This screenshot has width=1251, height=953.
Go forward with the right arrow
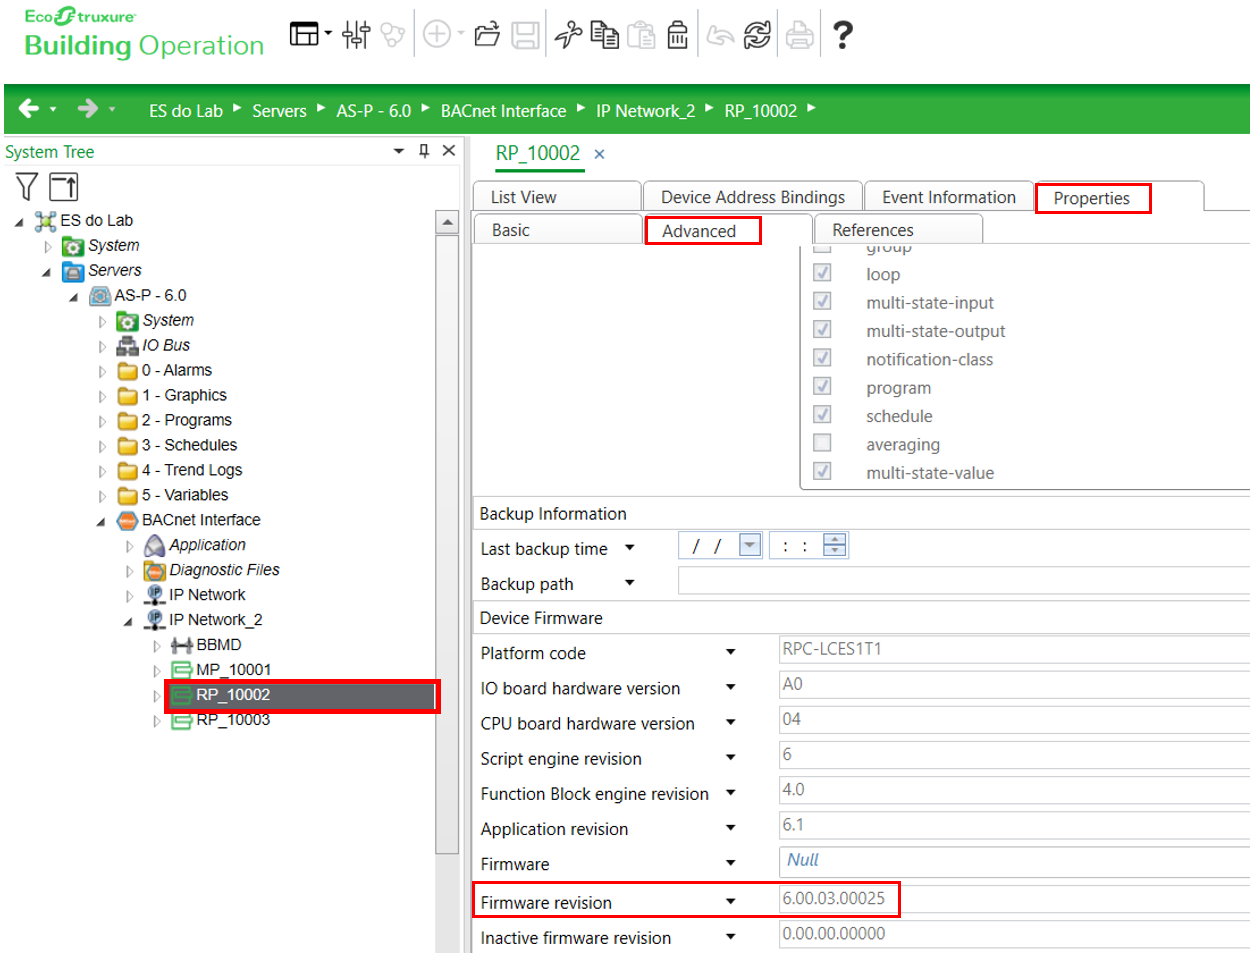point(88,108)
